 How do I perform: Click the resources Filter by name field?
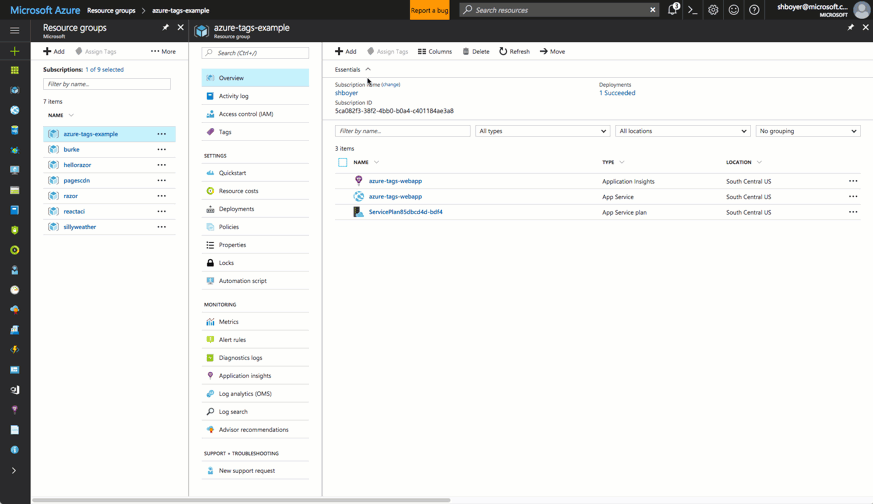coord(403,131)
